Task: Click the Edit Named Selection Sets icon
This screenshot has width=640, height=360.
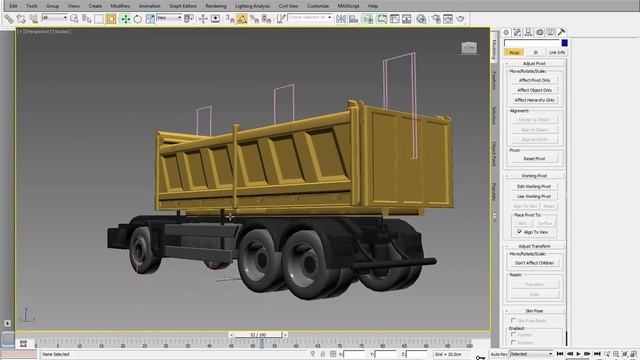Action: pyautogui.click(x=281, y=19)
